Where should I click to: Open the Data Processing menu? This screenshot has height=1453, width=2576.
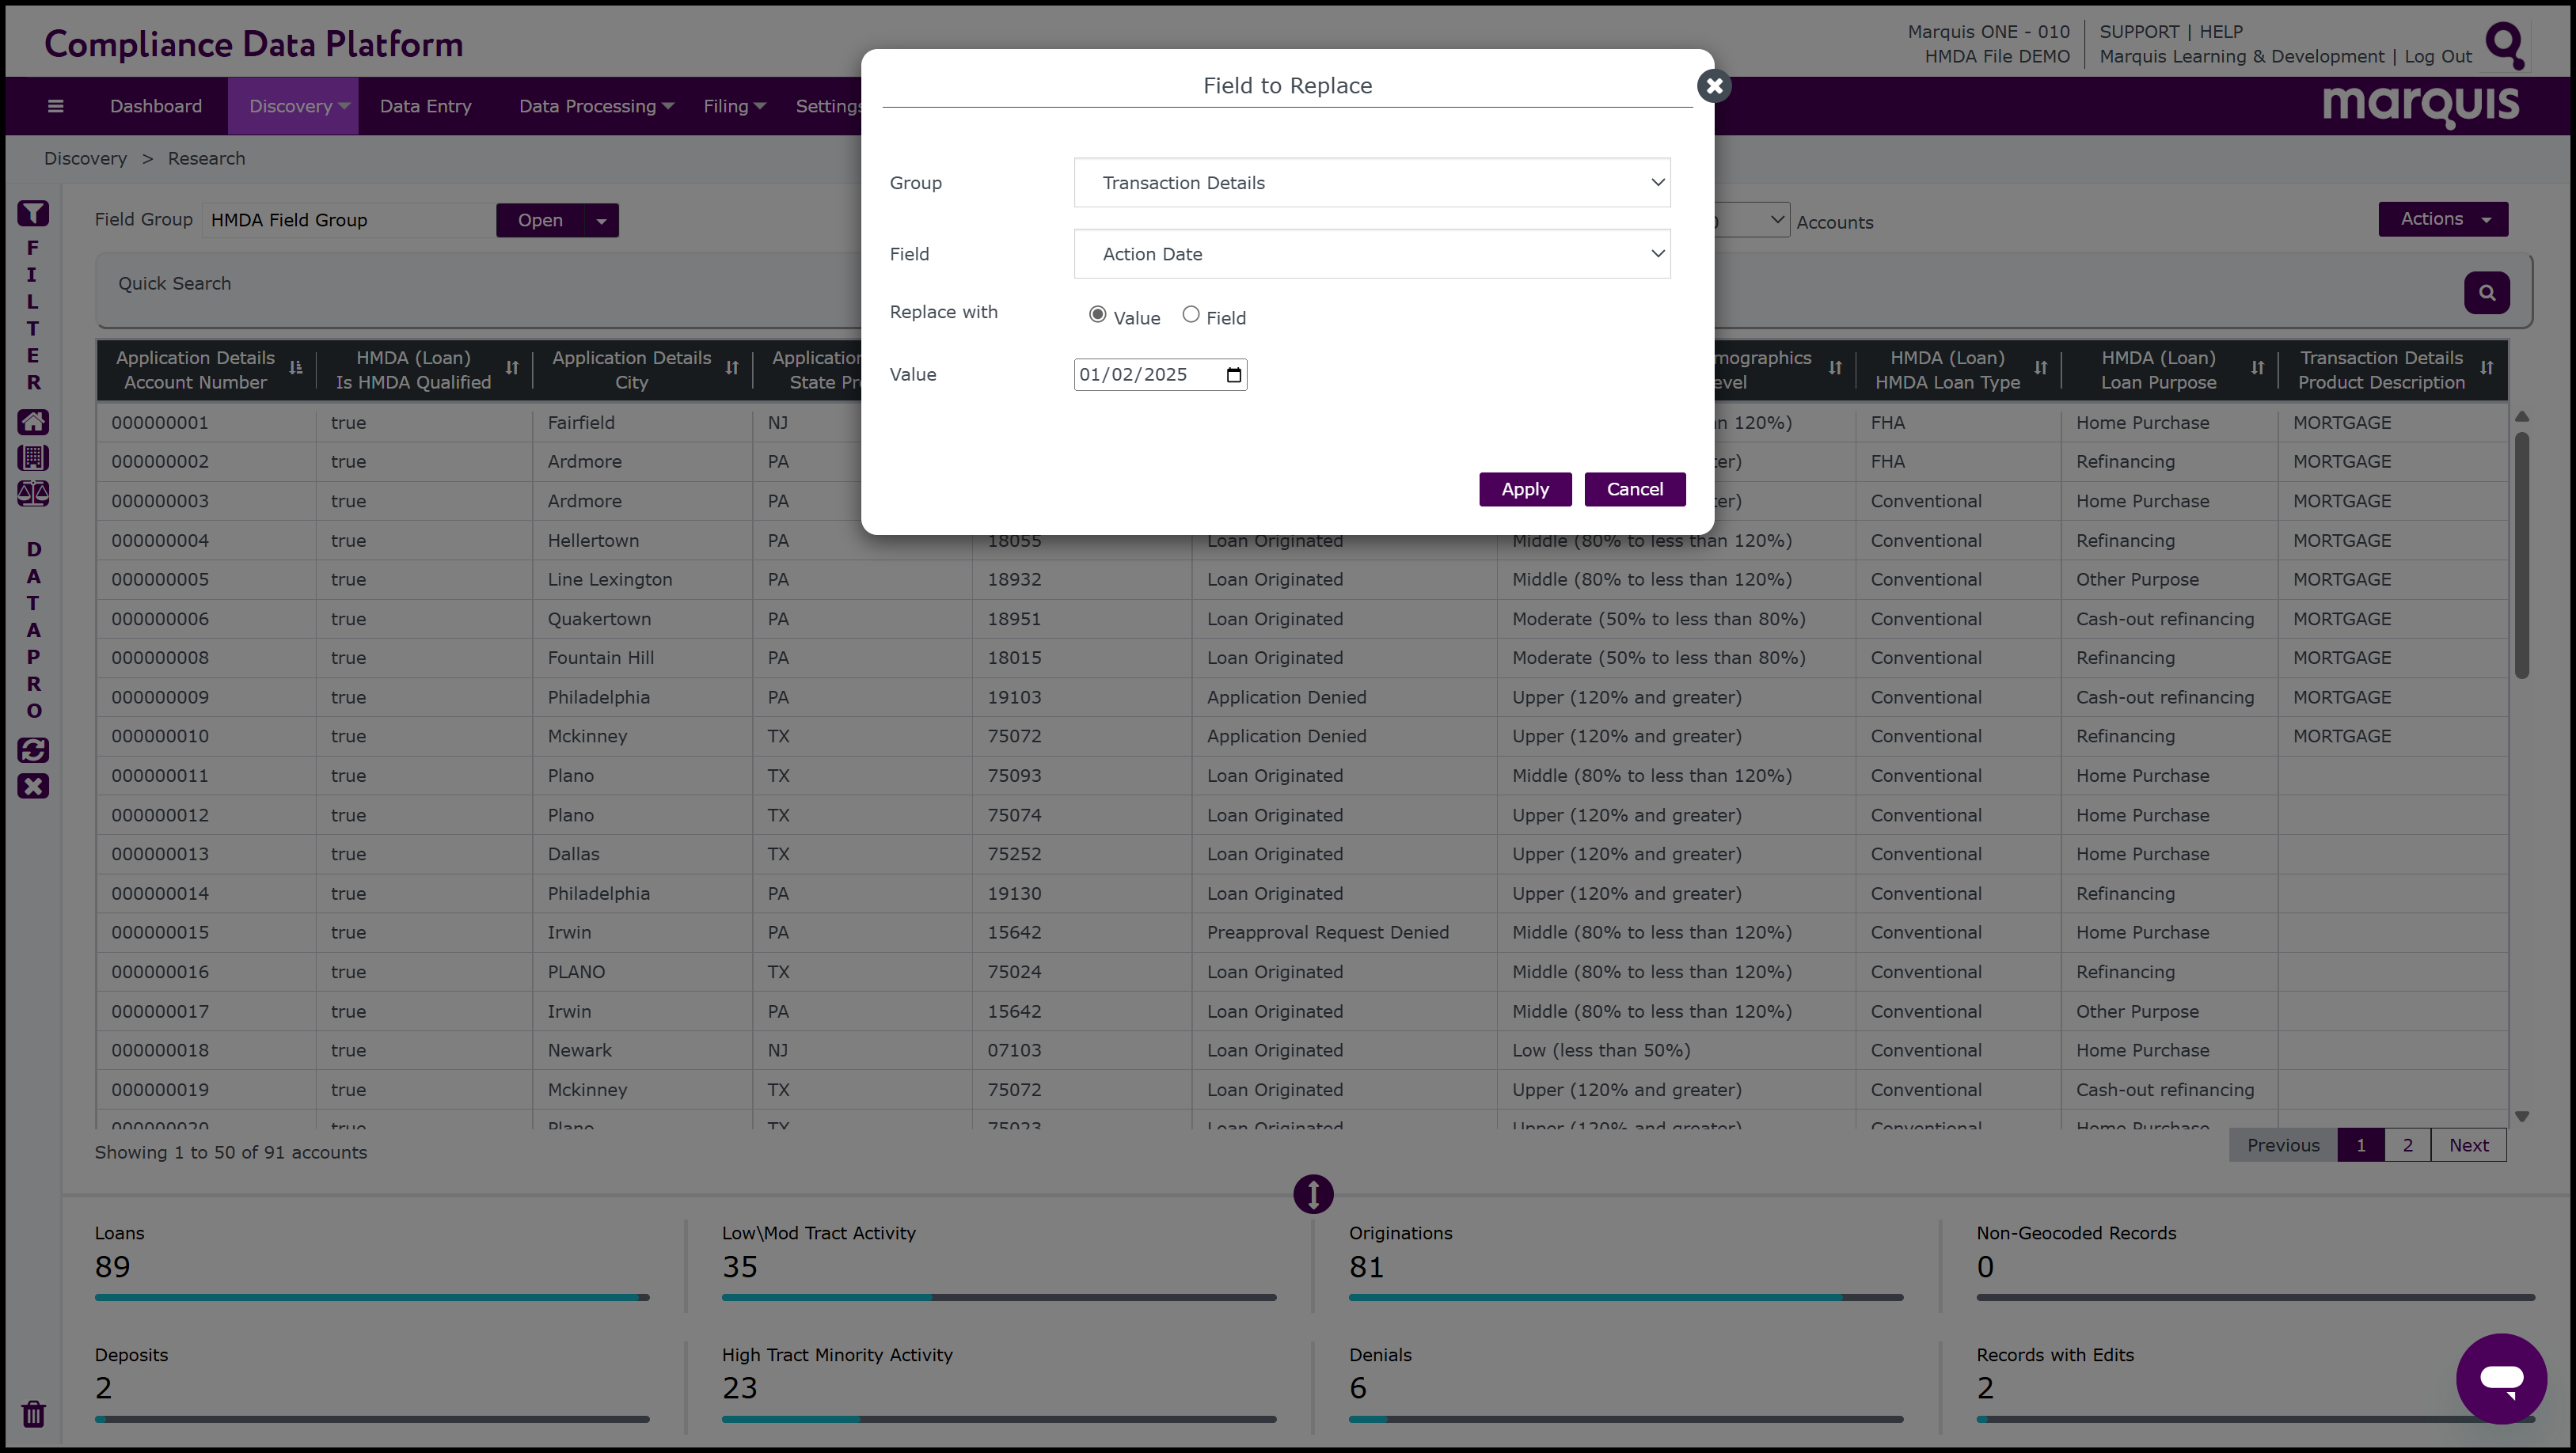(595, 106)
